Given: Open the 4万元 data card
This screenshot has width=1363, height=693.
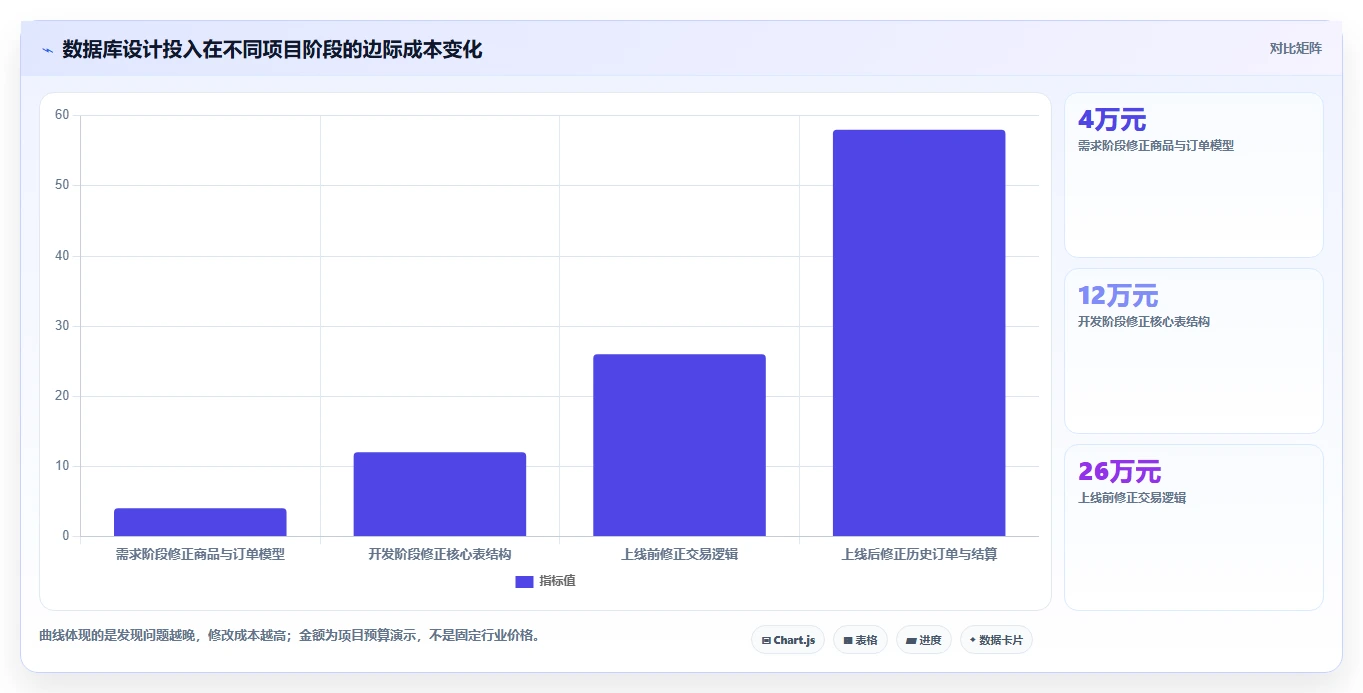Looking at the screenshot, I should tap(1194, 175).
